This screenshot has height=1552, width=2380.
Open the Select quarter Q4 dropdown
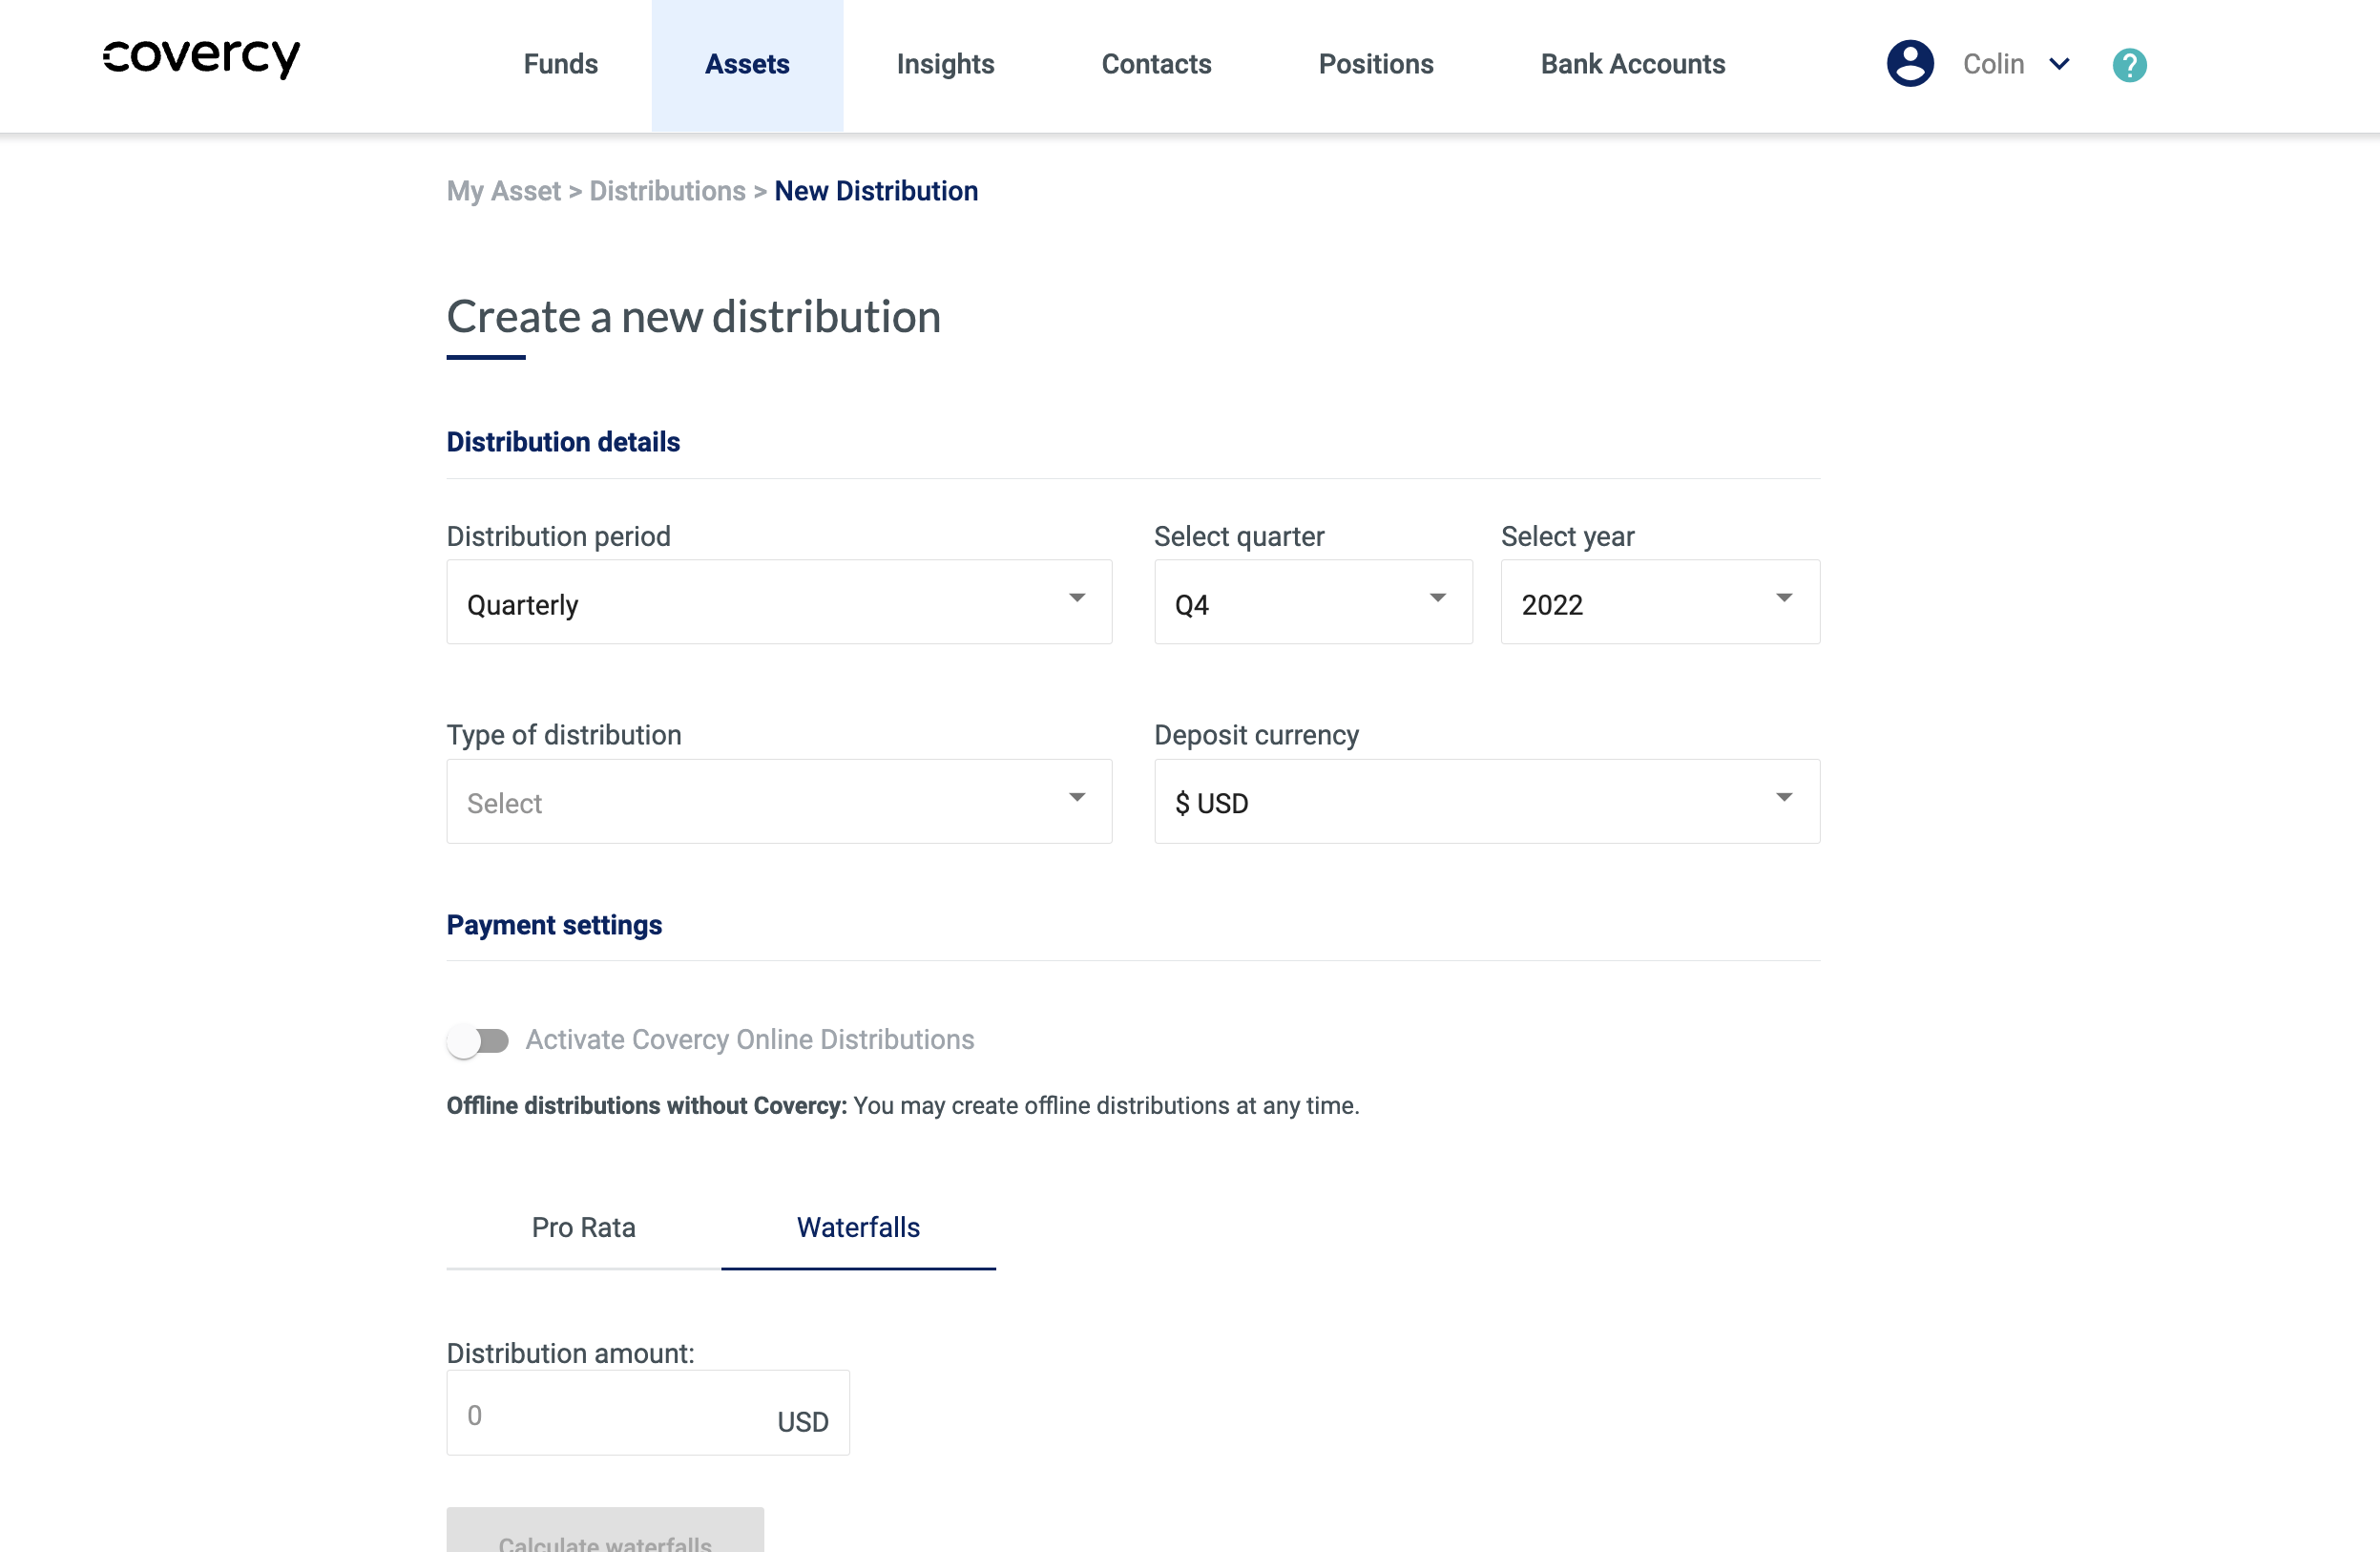pos(1312,602)
